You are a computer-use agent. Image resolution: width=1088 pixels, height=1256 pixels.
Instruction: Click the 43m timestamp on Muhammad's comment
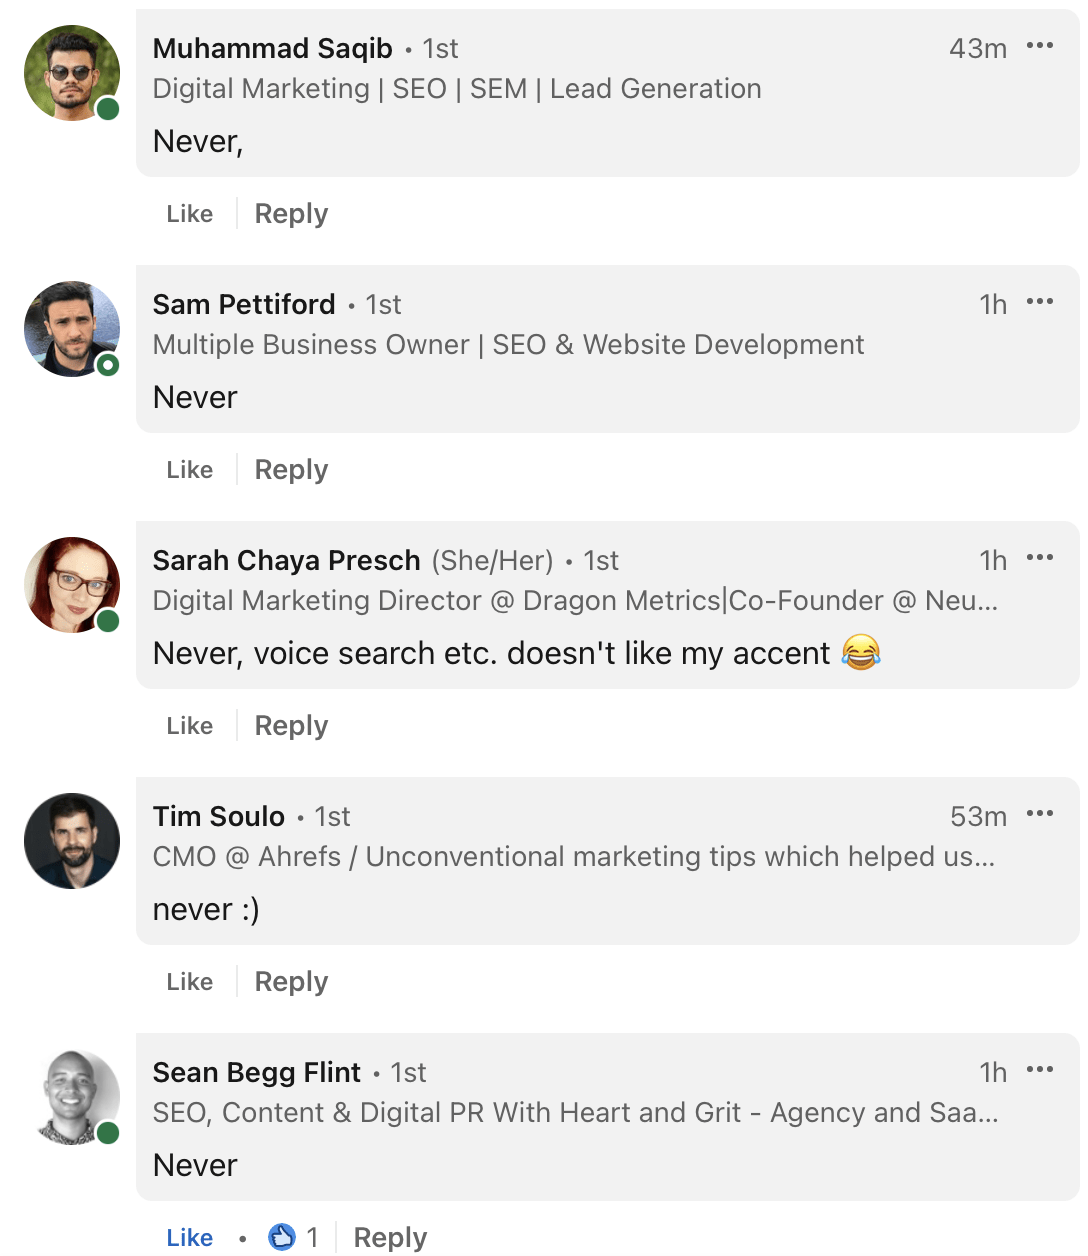[977, 48]
